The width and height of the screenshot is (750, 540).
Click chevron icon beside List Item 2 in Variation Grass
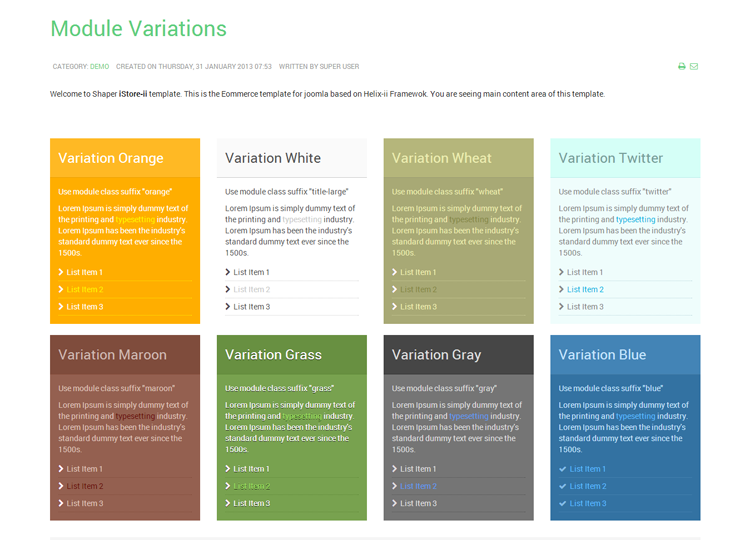point(228,487)
